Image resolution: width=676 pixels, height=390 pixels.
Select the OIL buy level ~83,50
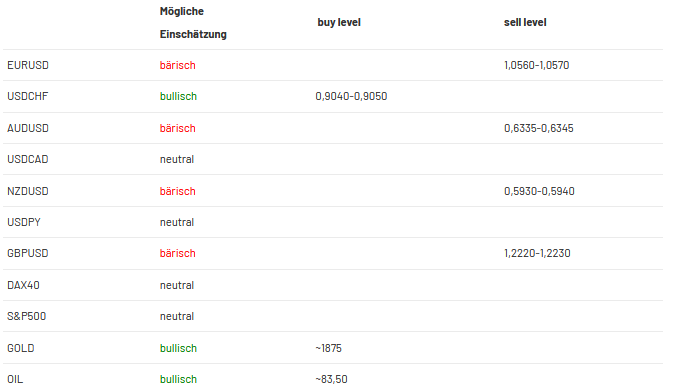coord(332,379)
